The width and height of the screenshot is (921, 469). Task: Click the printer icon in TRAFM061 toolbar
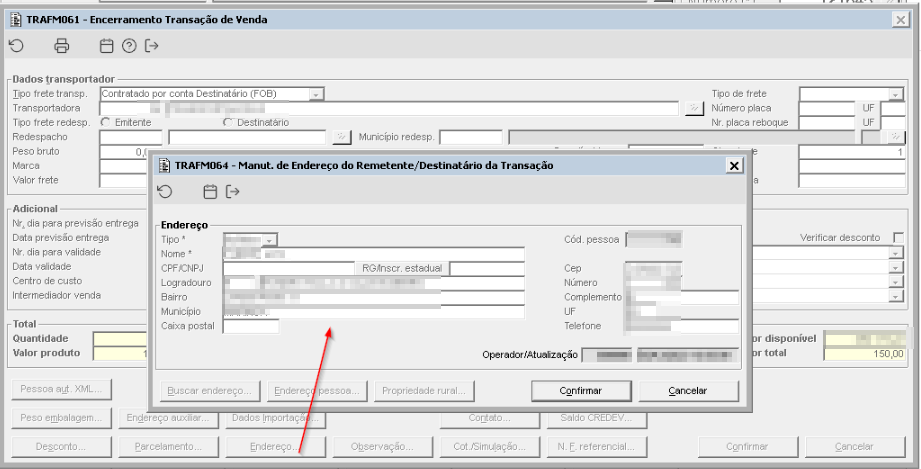(62, 45)
